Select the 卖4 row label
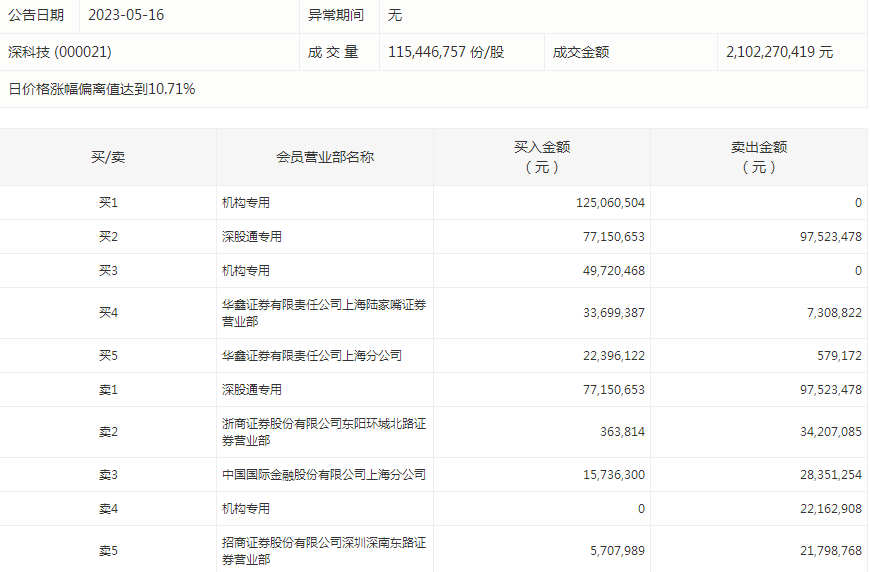 (108, 509)
